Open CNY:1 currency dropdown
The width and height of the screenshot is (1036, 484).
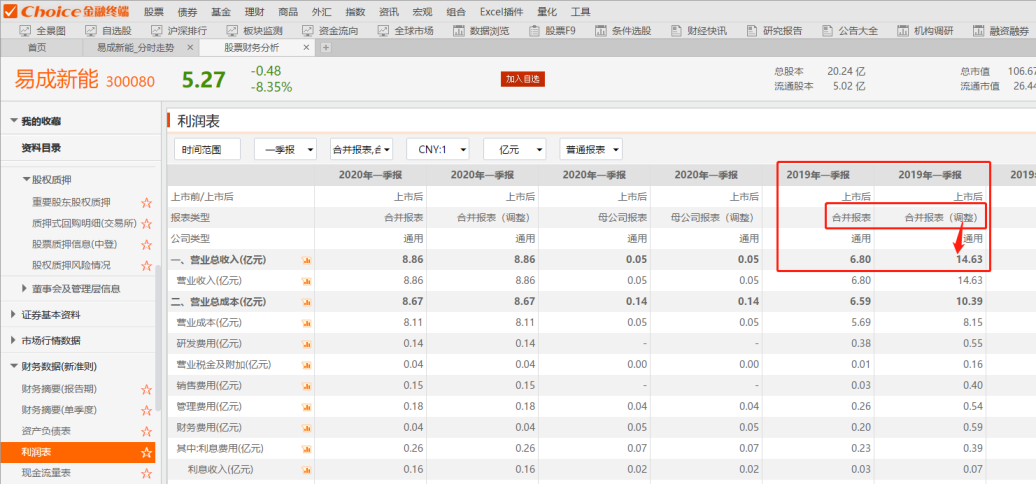[438, 150]
